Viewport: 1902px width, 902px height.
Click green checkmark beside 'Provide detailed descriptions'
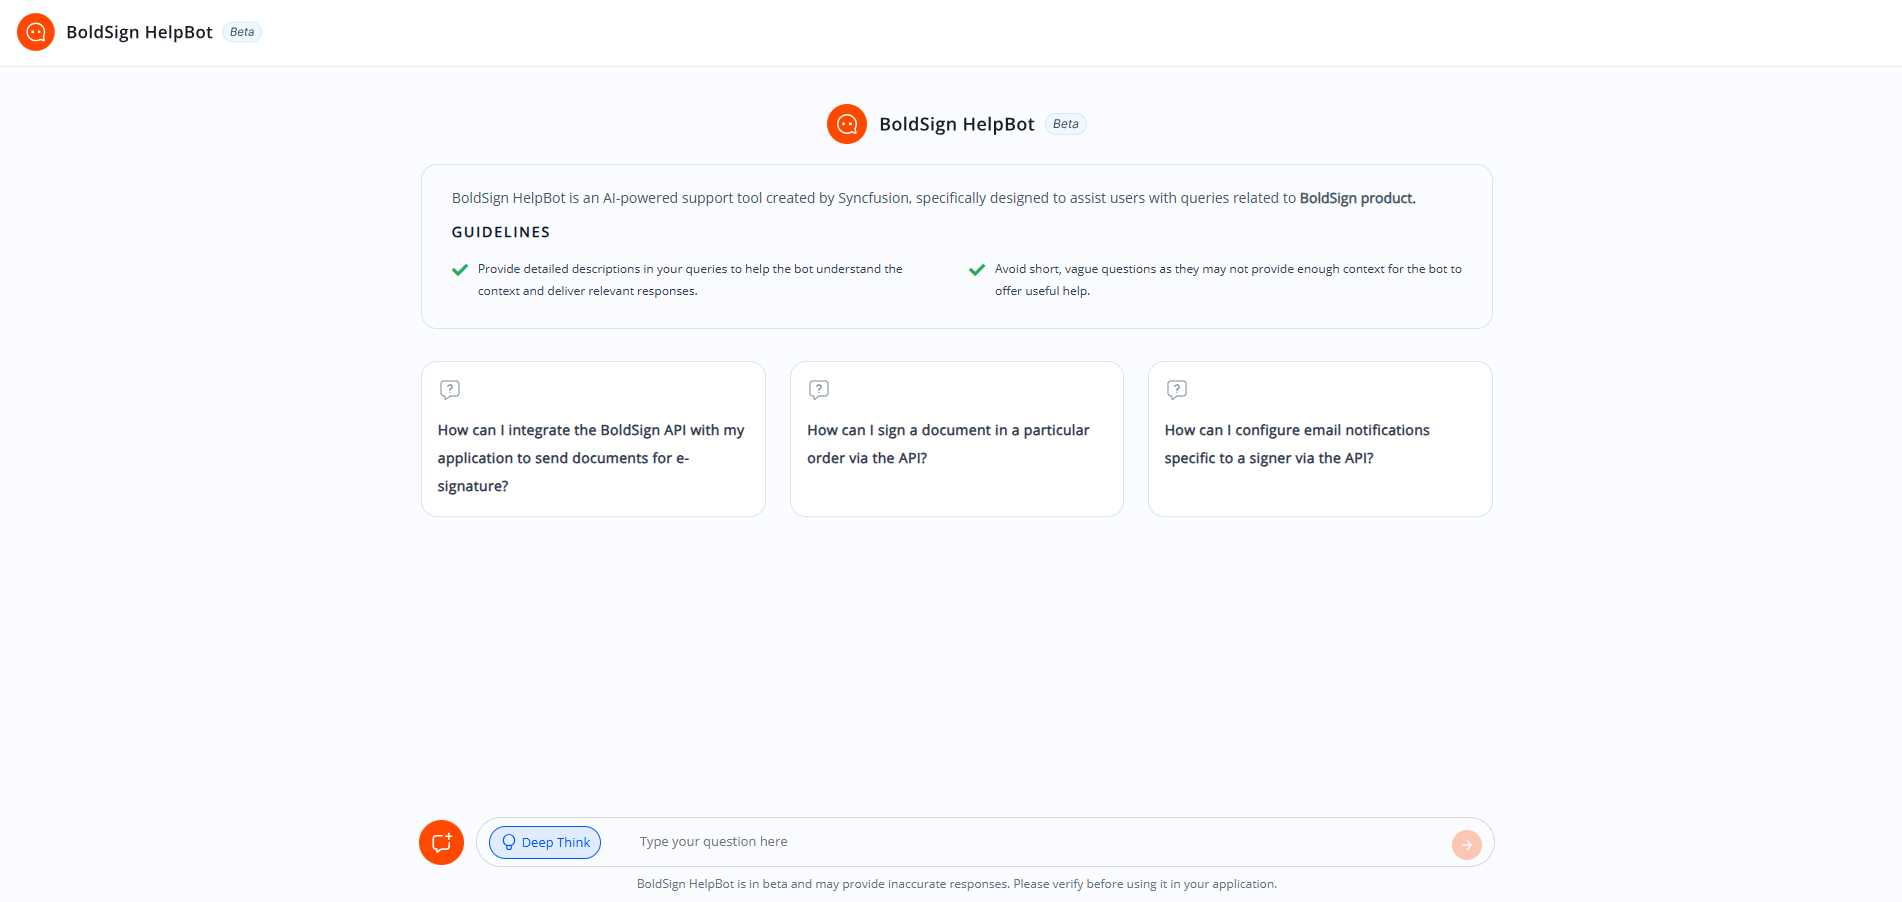(460, 270)
